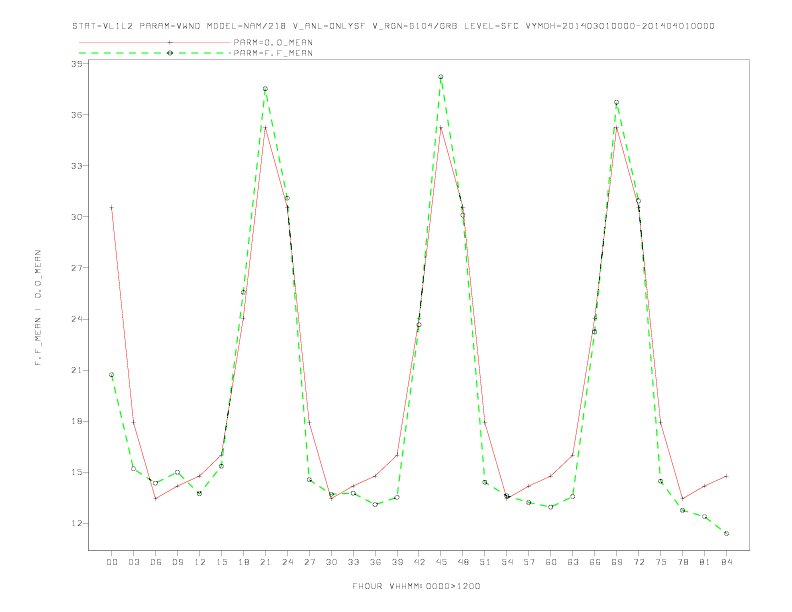The width and height of the screenshot is (792, 612).
Task: Click x-axis tick label 51
Action: click(485, 562)
